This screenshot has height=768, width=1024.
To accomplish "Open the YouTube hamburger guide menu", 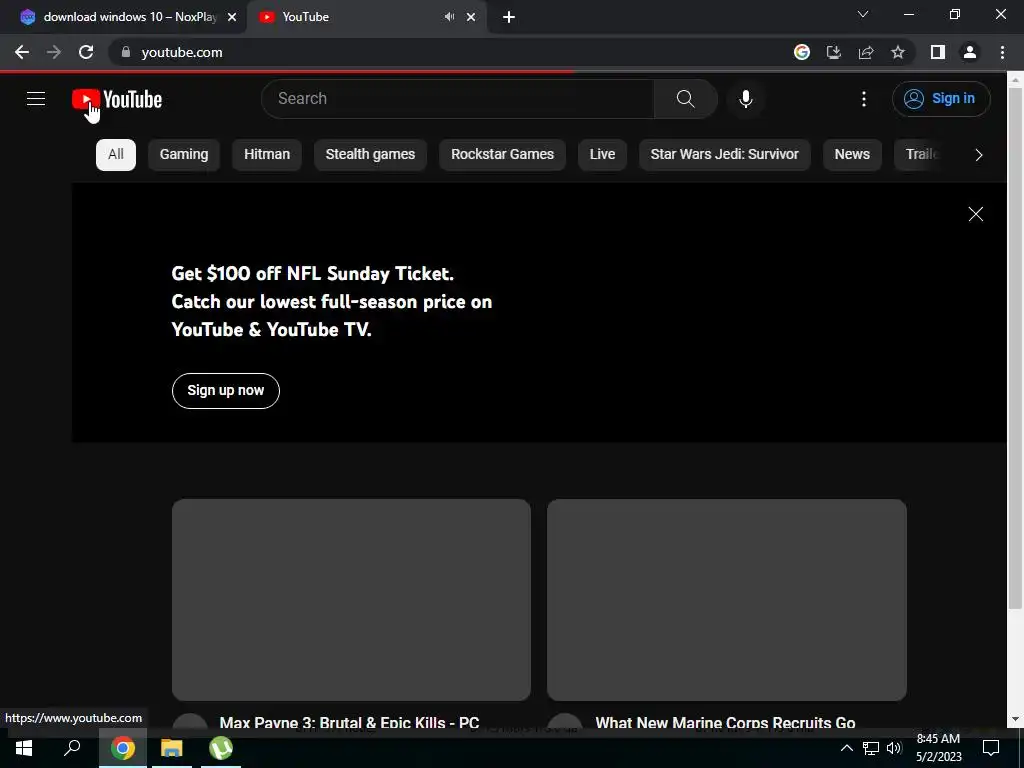I will click(36, 99).
